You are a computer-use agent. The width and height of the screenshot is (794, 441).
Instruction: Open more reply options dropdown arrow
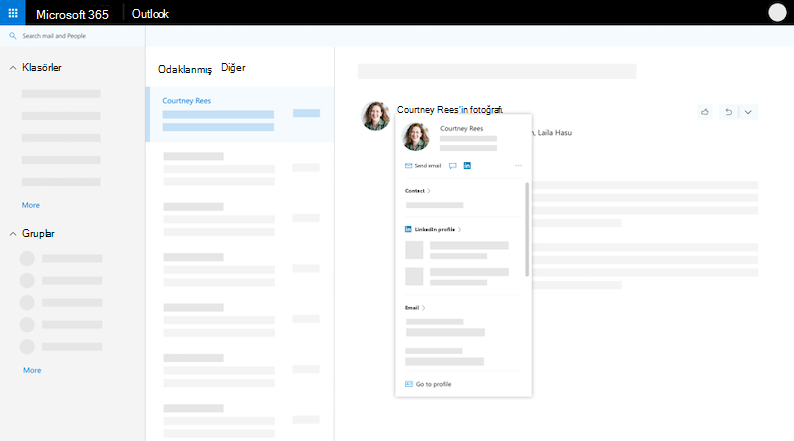748,112
